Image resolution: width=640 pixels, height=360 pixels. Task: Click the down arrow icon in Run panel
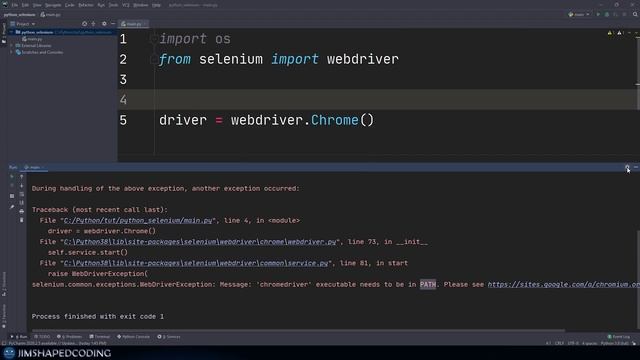point(22,186)
